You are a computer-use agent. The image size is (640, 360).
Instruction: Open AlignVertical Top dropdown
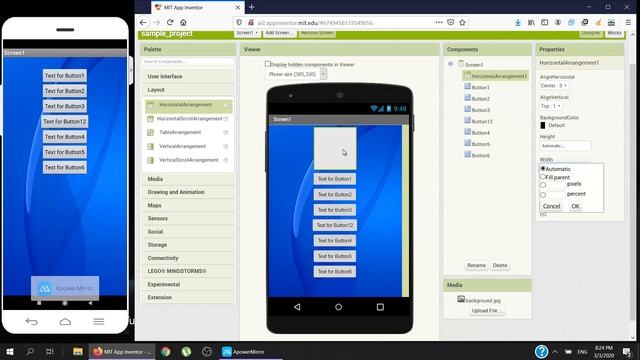551,106
